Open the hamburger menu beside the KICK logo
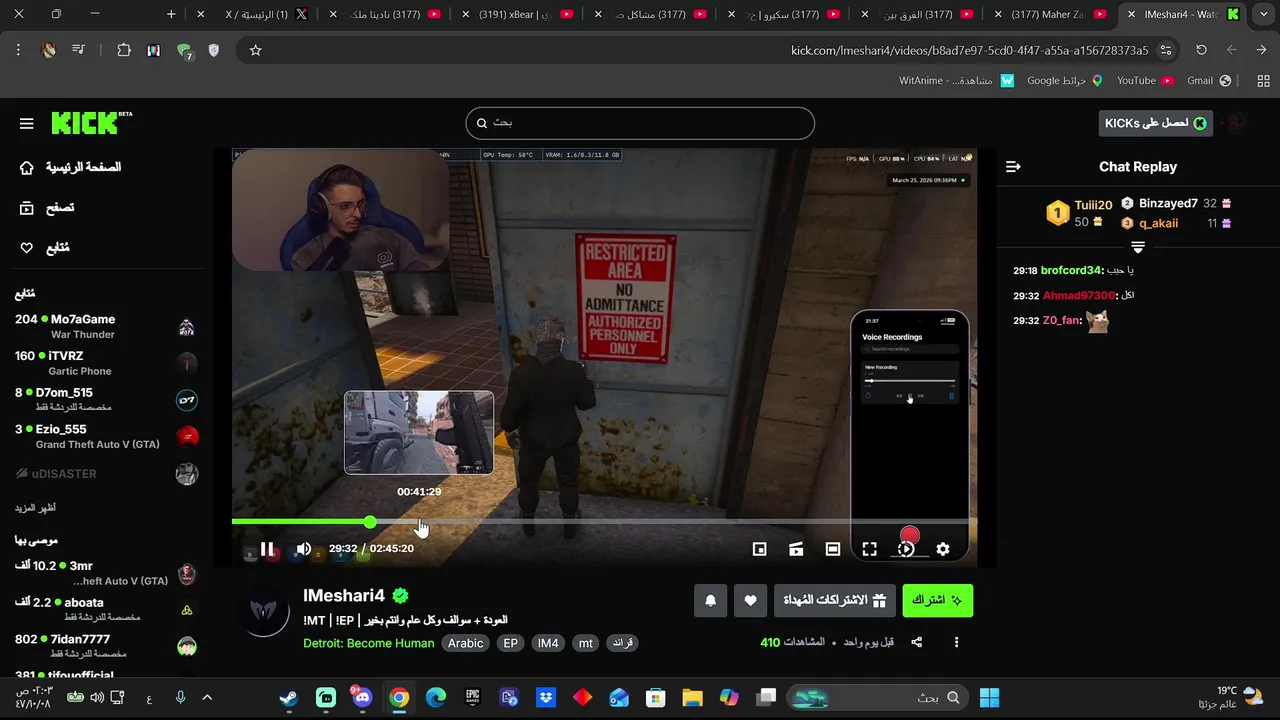 click(27, 123)
